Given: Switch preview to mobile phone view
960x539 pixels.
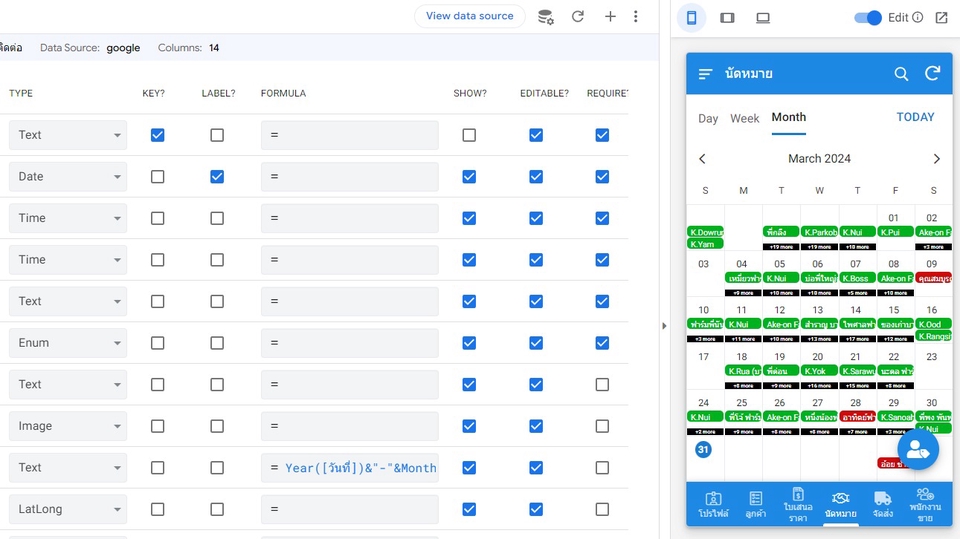Looking at the screenshot, I should pyautogui.click(x=691, y=18).
